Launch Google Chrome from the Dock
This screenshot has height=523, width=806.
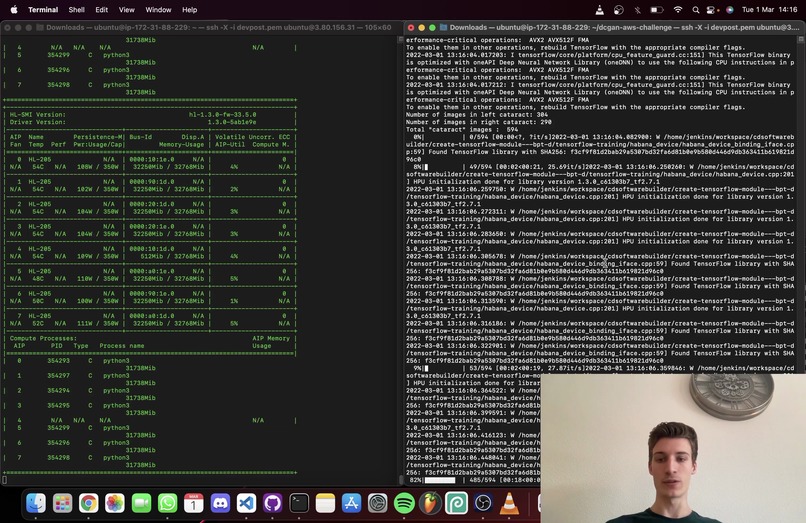point(88,503)
